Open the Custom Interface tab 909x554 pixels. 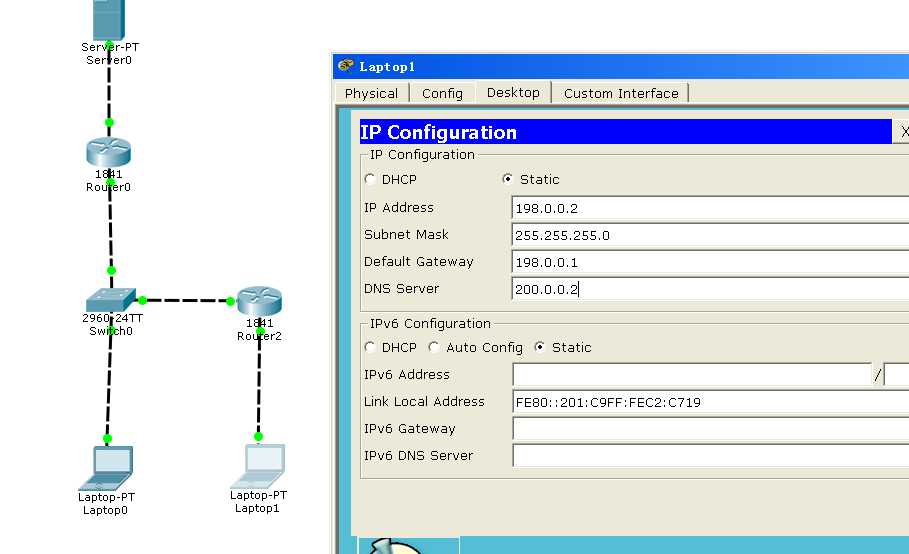point(621,93)
